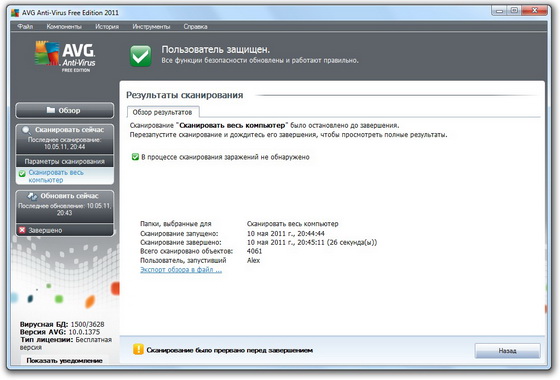560x380 pixels.
Task: Click Параметры сканирования in the sidebar
Action: pyautogui.click(x=65, y=161)
